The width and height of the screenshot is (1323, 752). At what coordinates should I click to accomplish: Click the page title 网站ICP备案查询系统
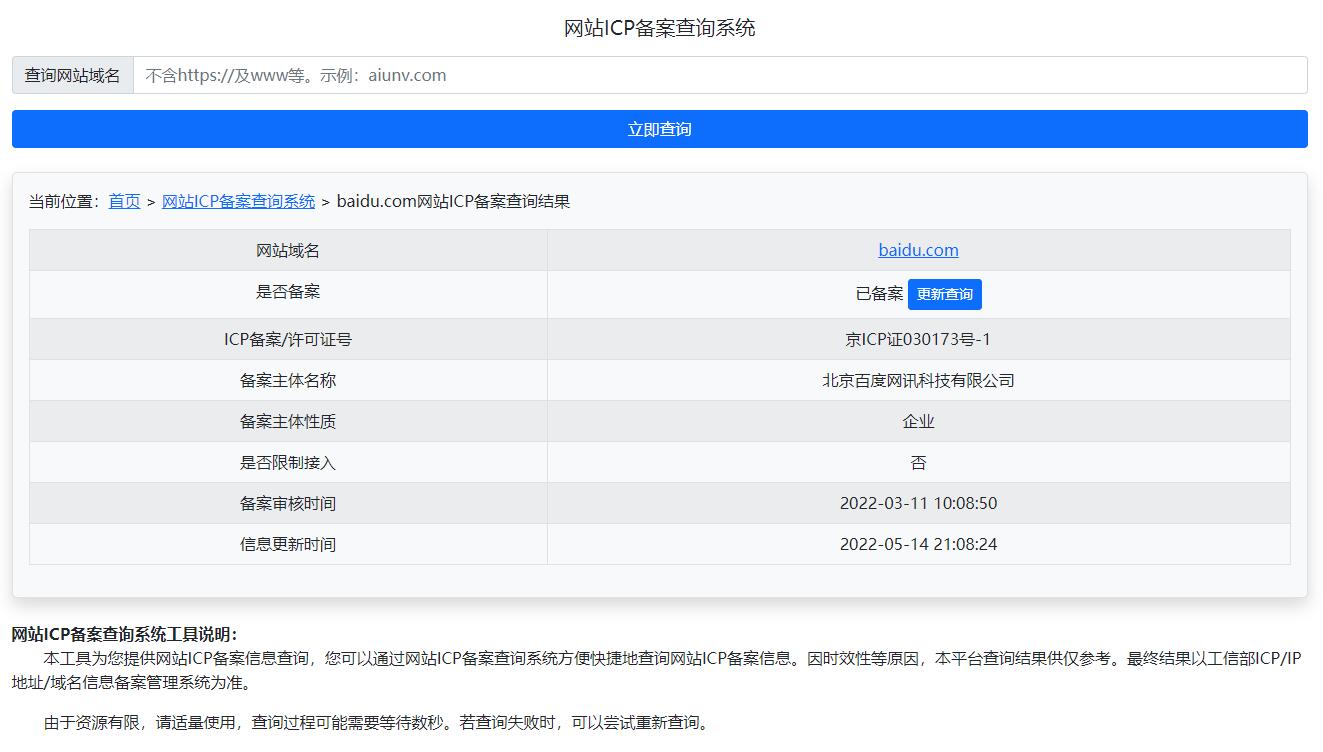pyautogui.click(x=661, y=26)
